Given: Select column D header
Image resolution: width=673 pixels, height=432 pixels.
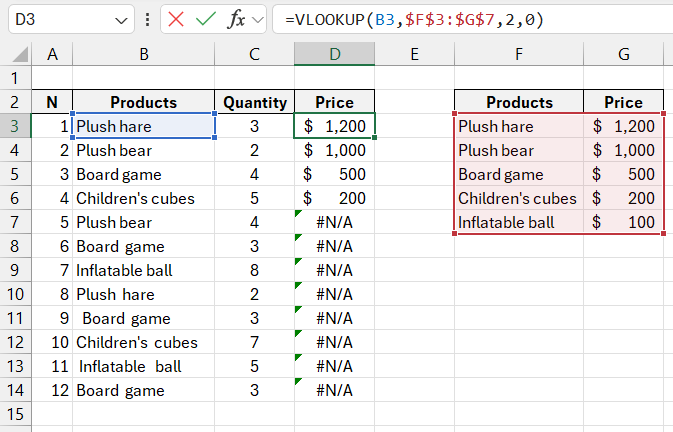Looking at the screenshot, I should point(334,54).
